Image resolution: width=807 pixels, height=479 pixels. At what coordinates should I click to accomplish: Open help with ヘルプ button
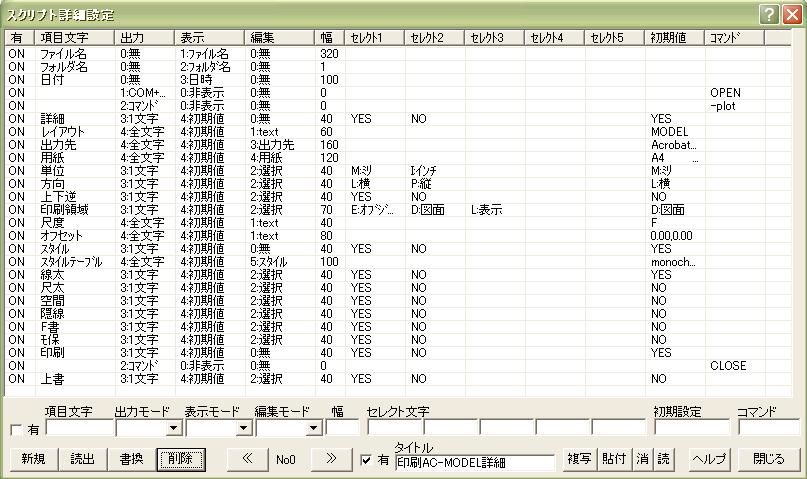[x=709, y=460]
